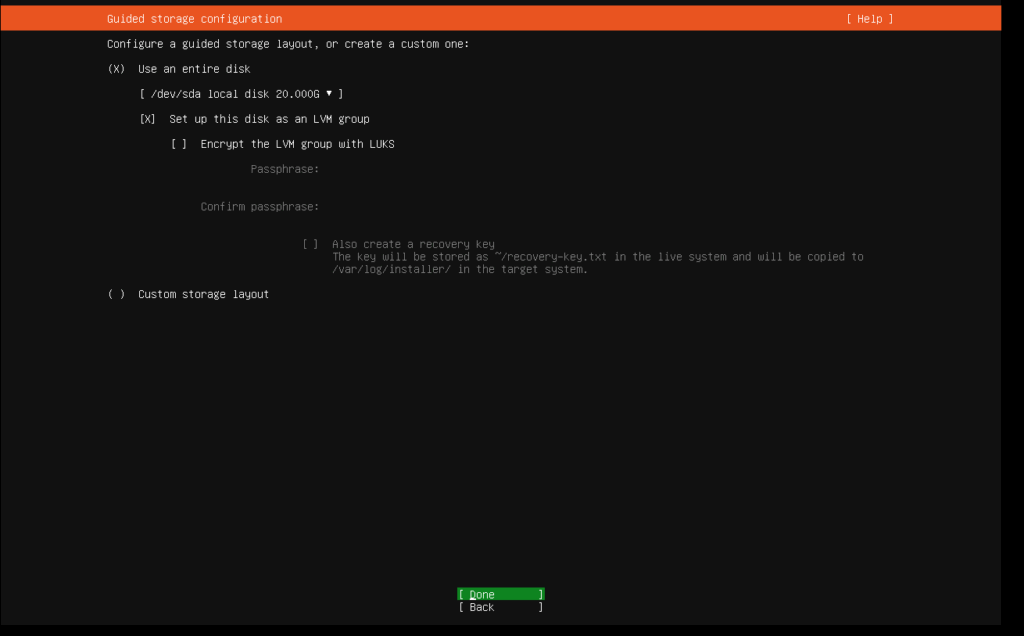Viewport: 1024px width, 636px height.
Task: Uncheck the LVM group setup checkbox
Action: [148, 119]
